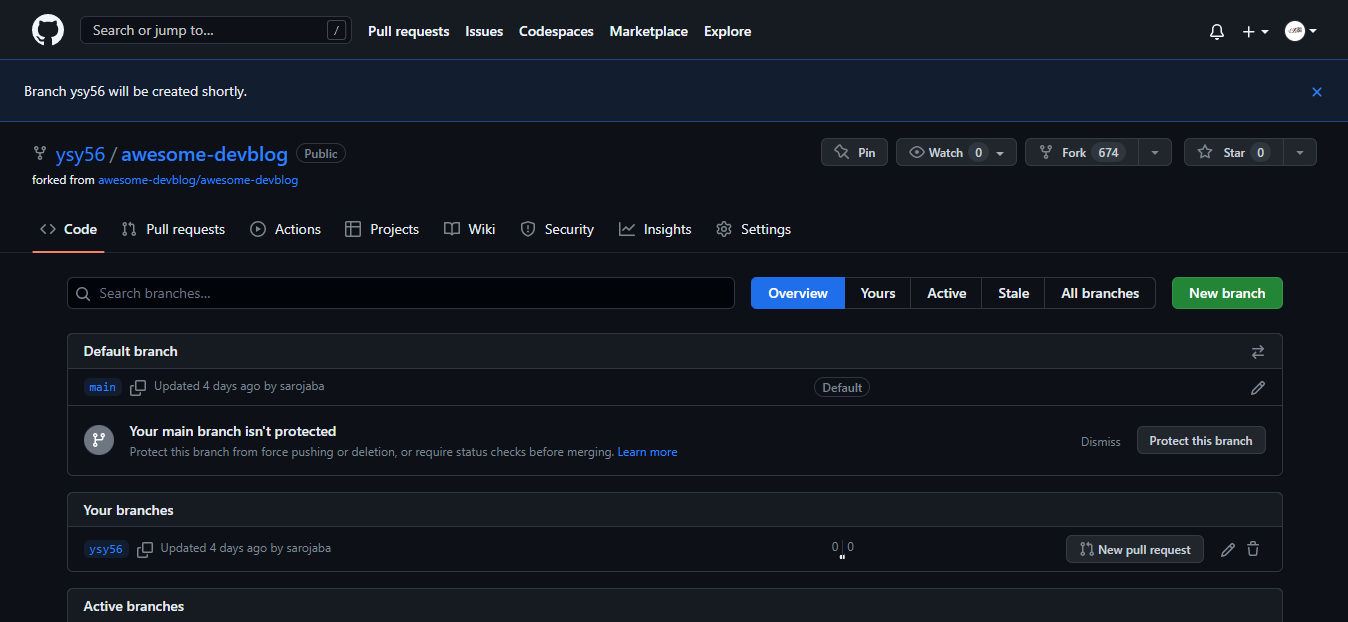This screenshot has height=622, width=1348.
Task: Dismiss the branch protection notice
Action: pos(1101,441)
